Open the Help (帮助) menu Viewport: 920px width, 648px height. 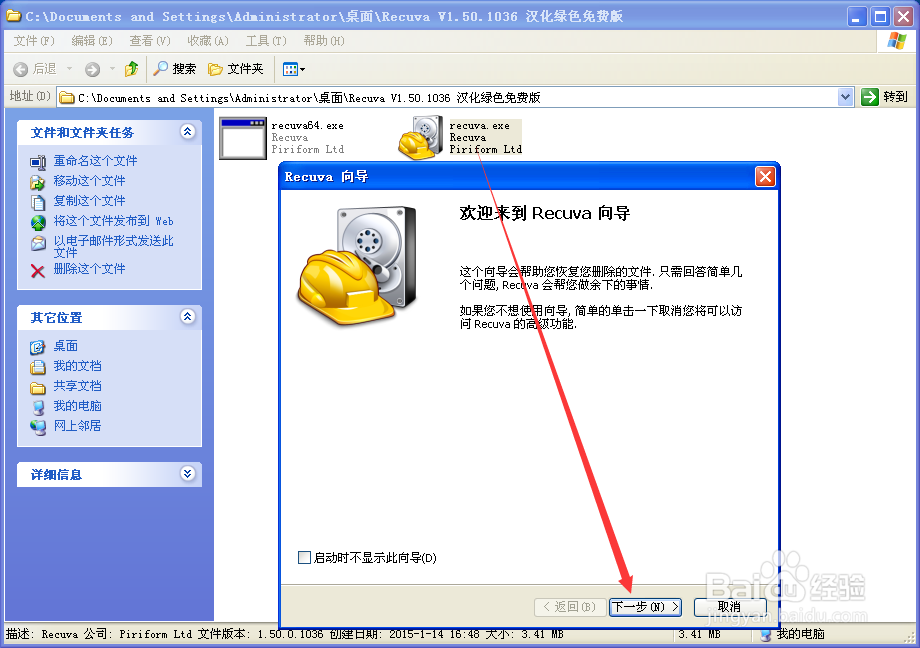(324, 40)
